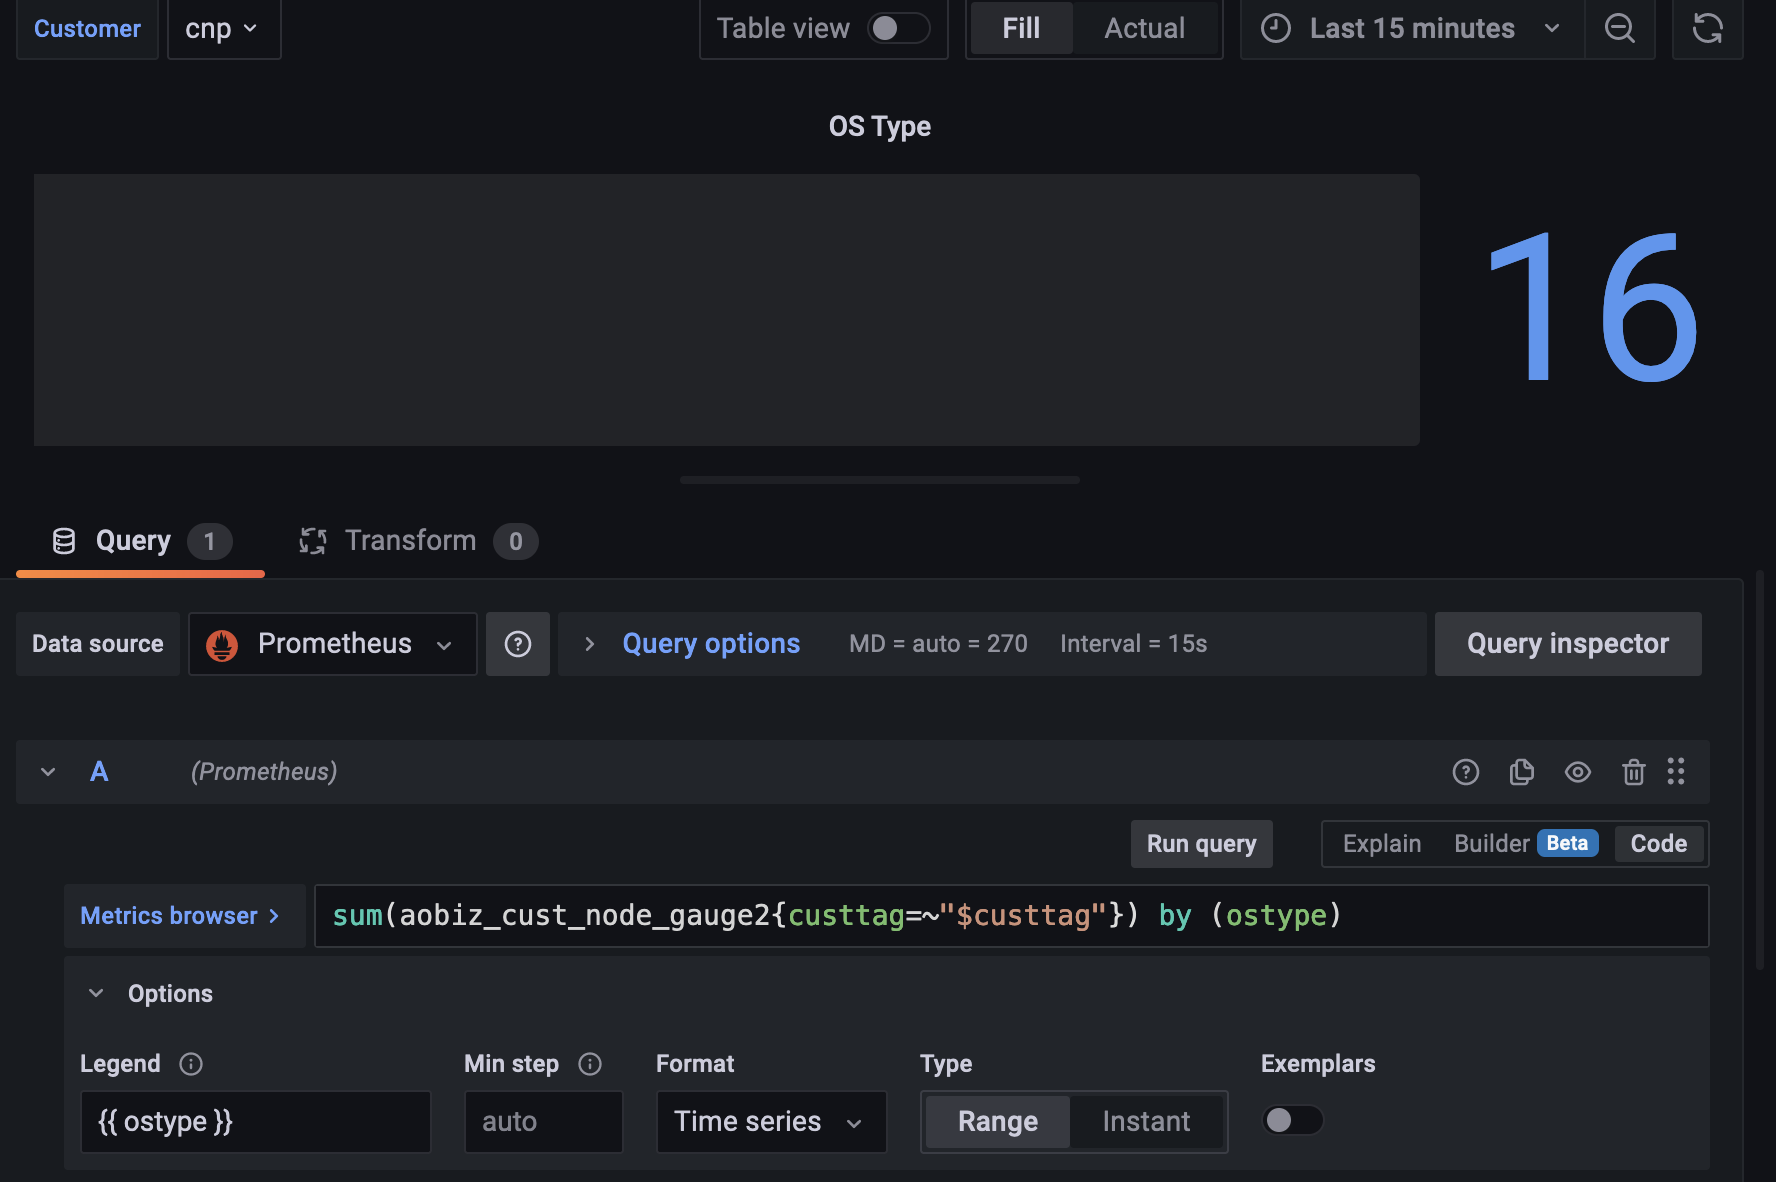Collapse query row A with the chevron

(x=48, y=772)
